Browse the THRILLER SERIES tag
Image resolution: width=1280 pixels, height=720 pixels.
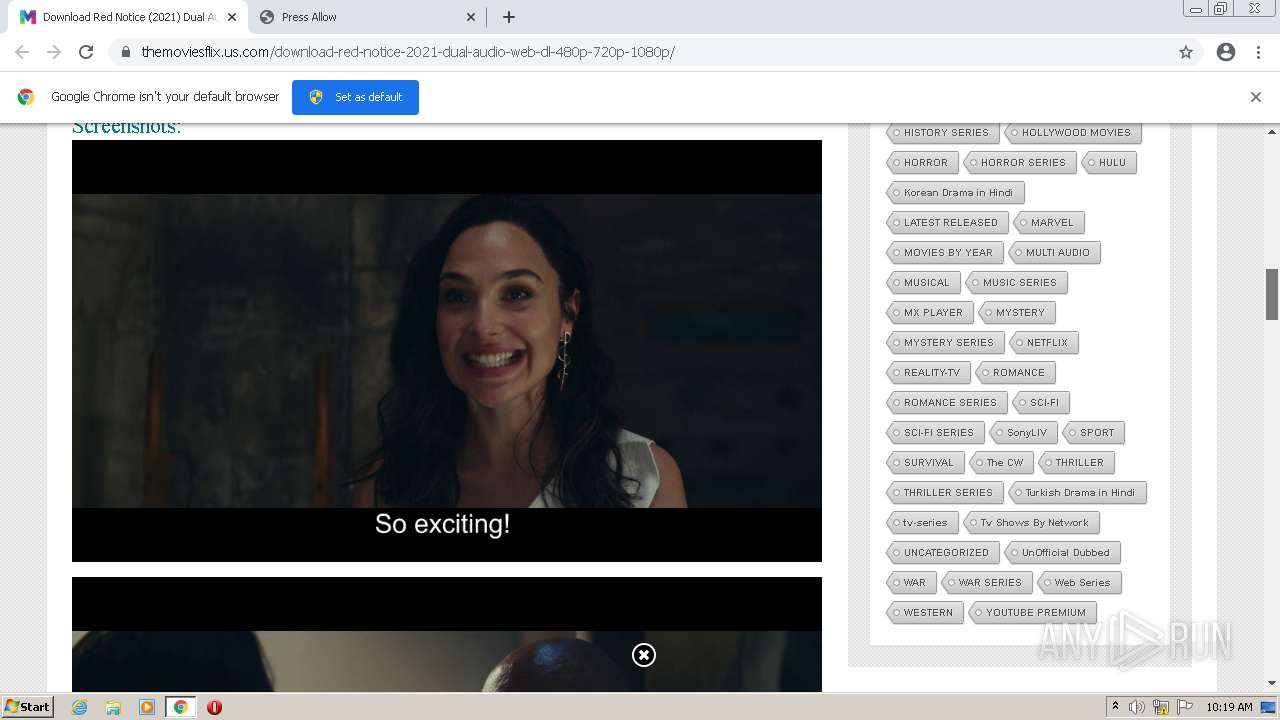(x=944, y=492)
